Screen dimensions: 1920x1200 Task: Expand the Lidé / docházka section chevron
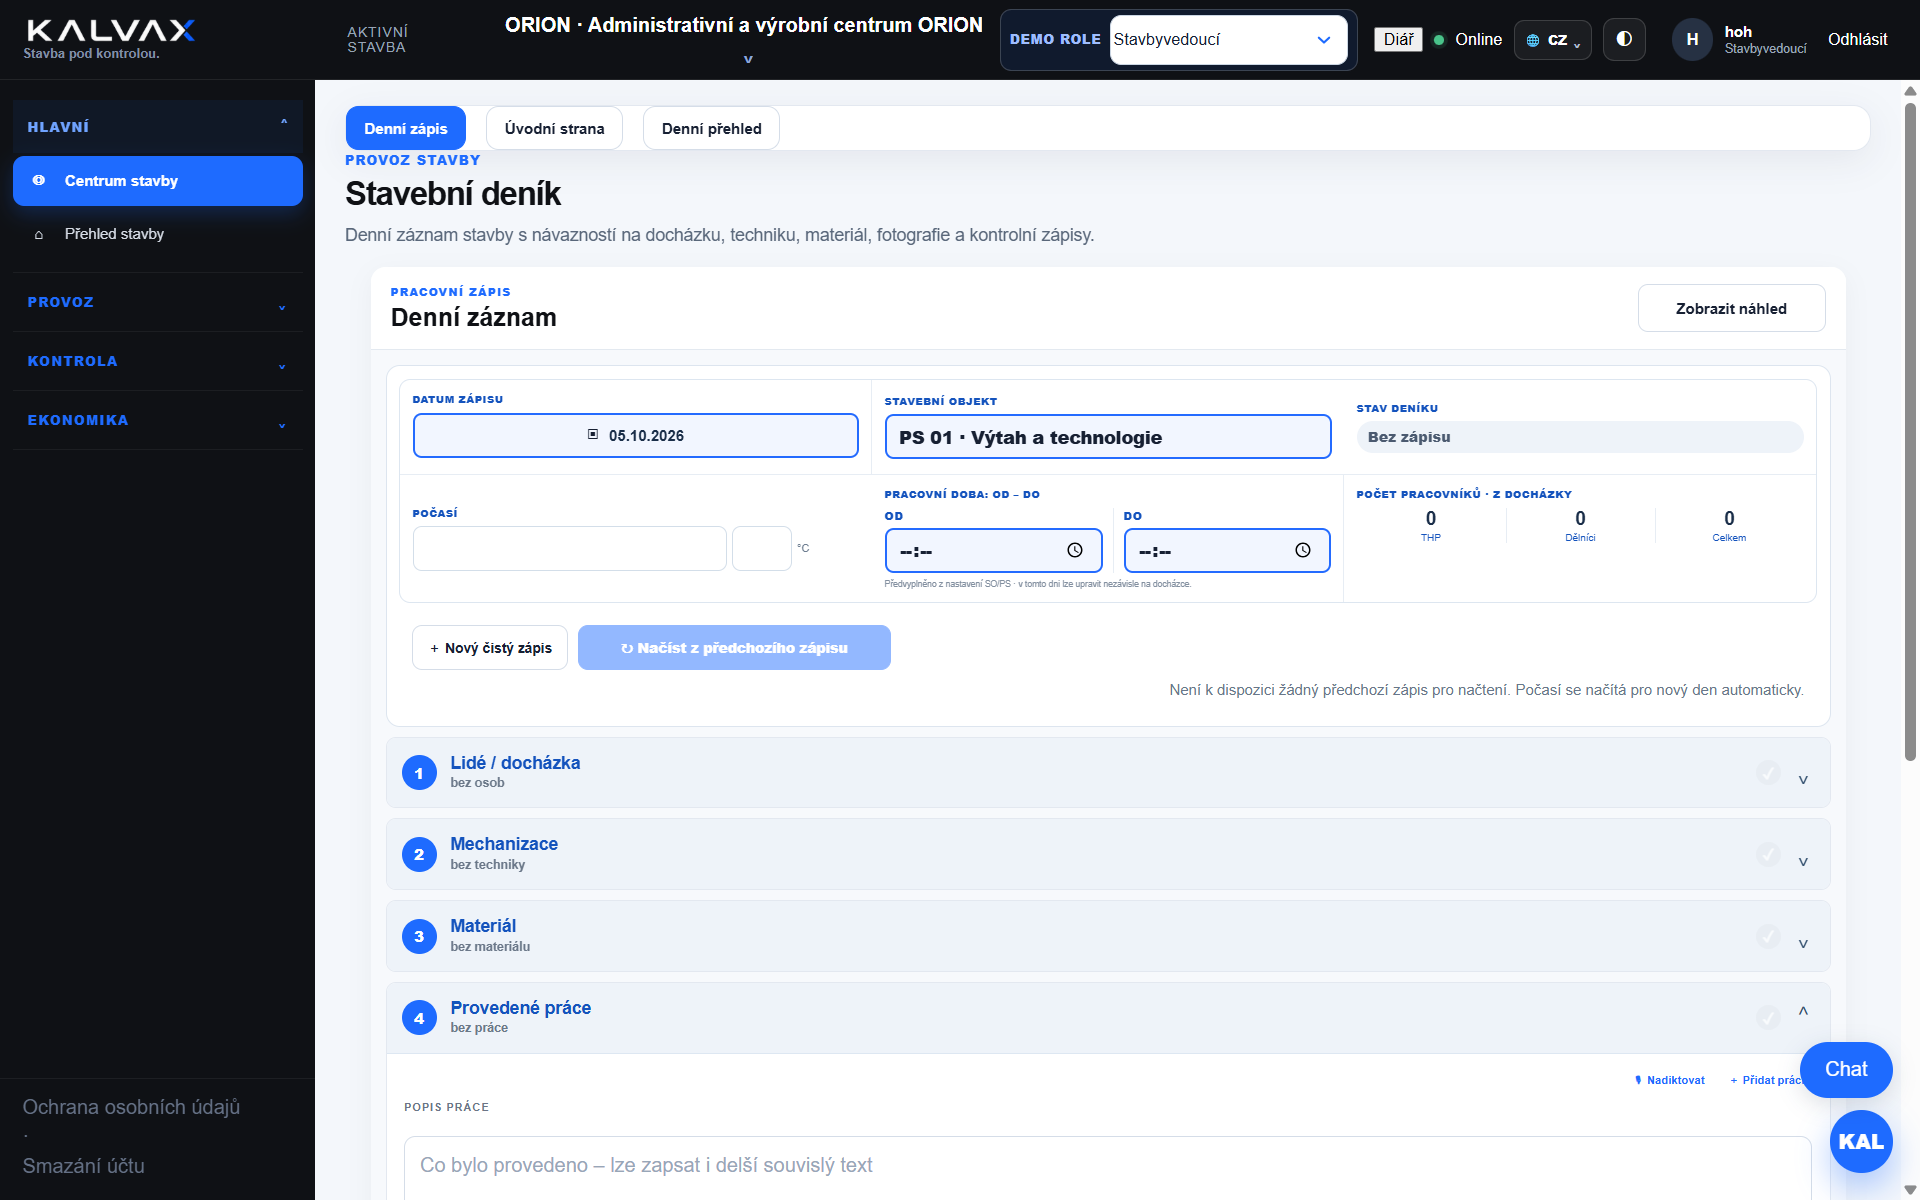(1803, 779)
